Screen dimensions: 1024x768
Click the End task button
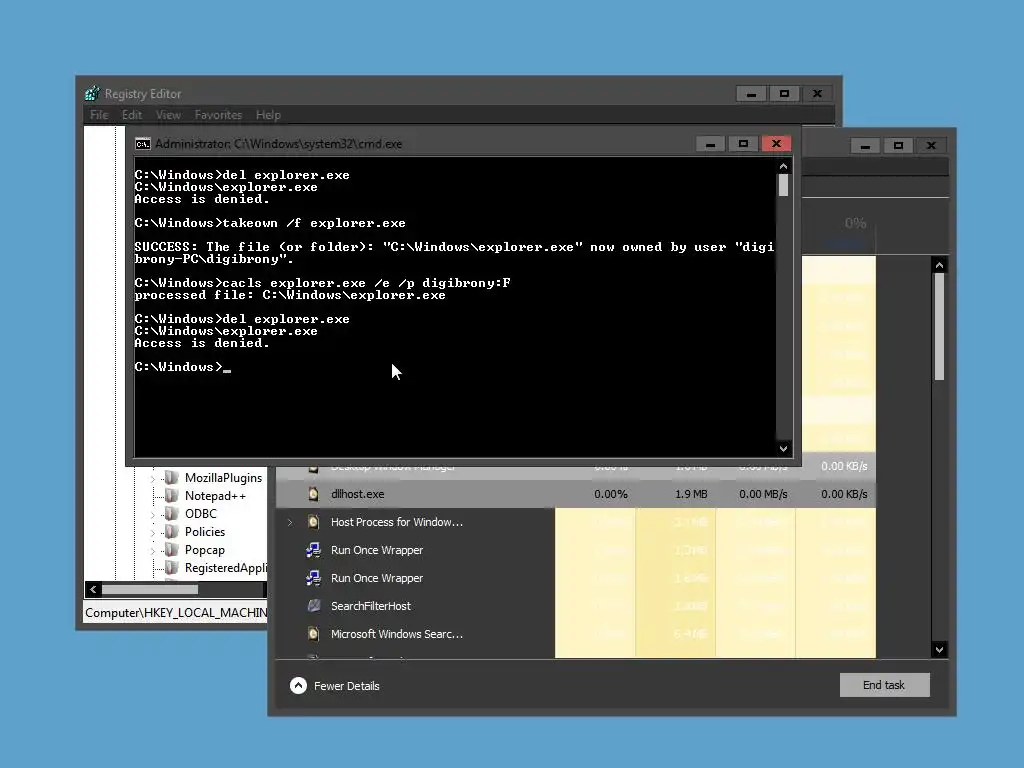pos(884,685)
